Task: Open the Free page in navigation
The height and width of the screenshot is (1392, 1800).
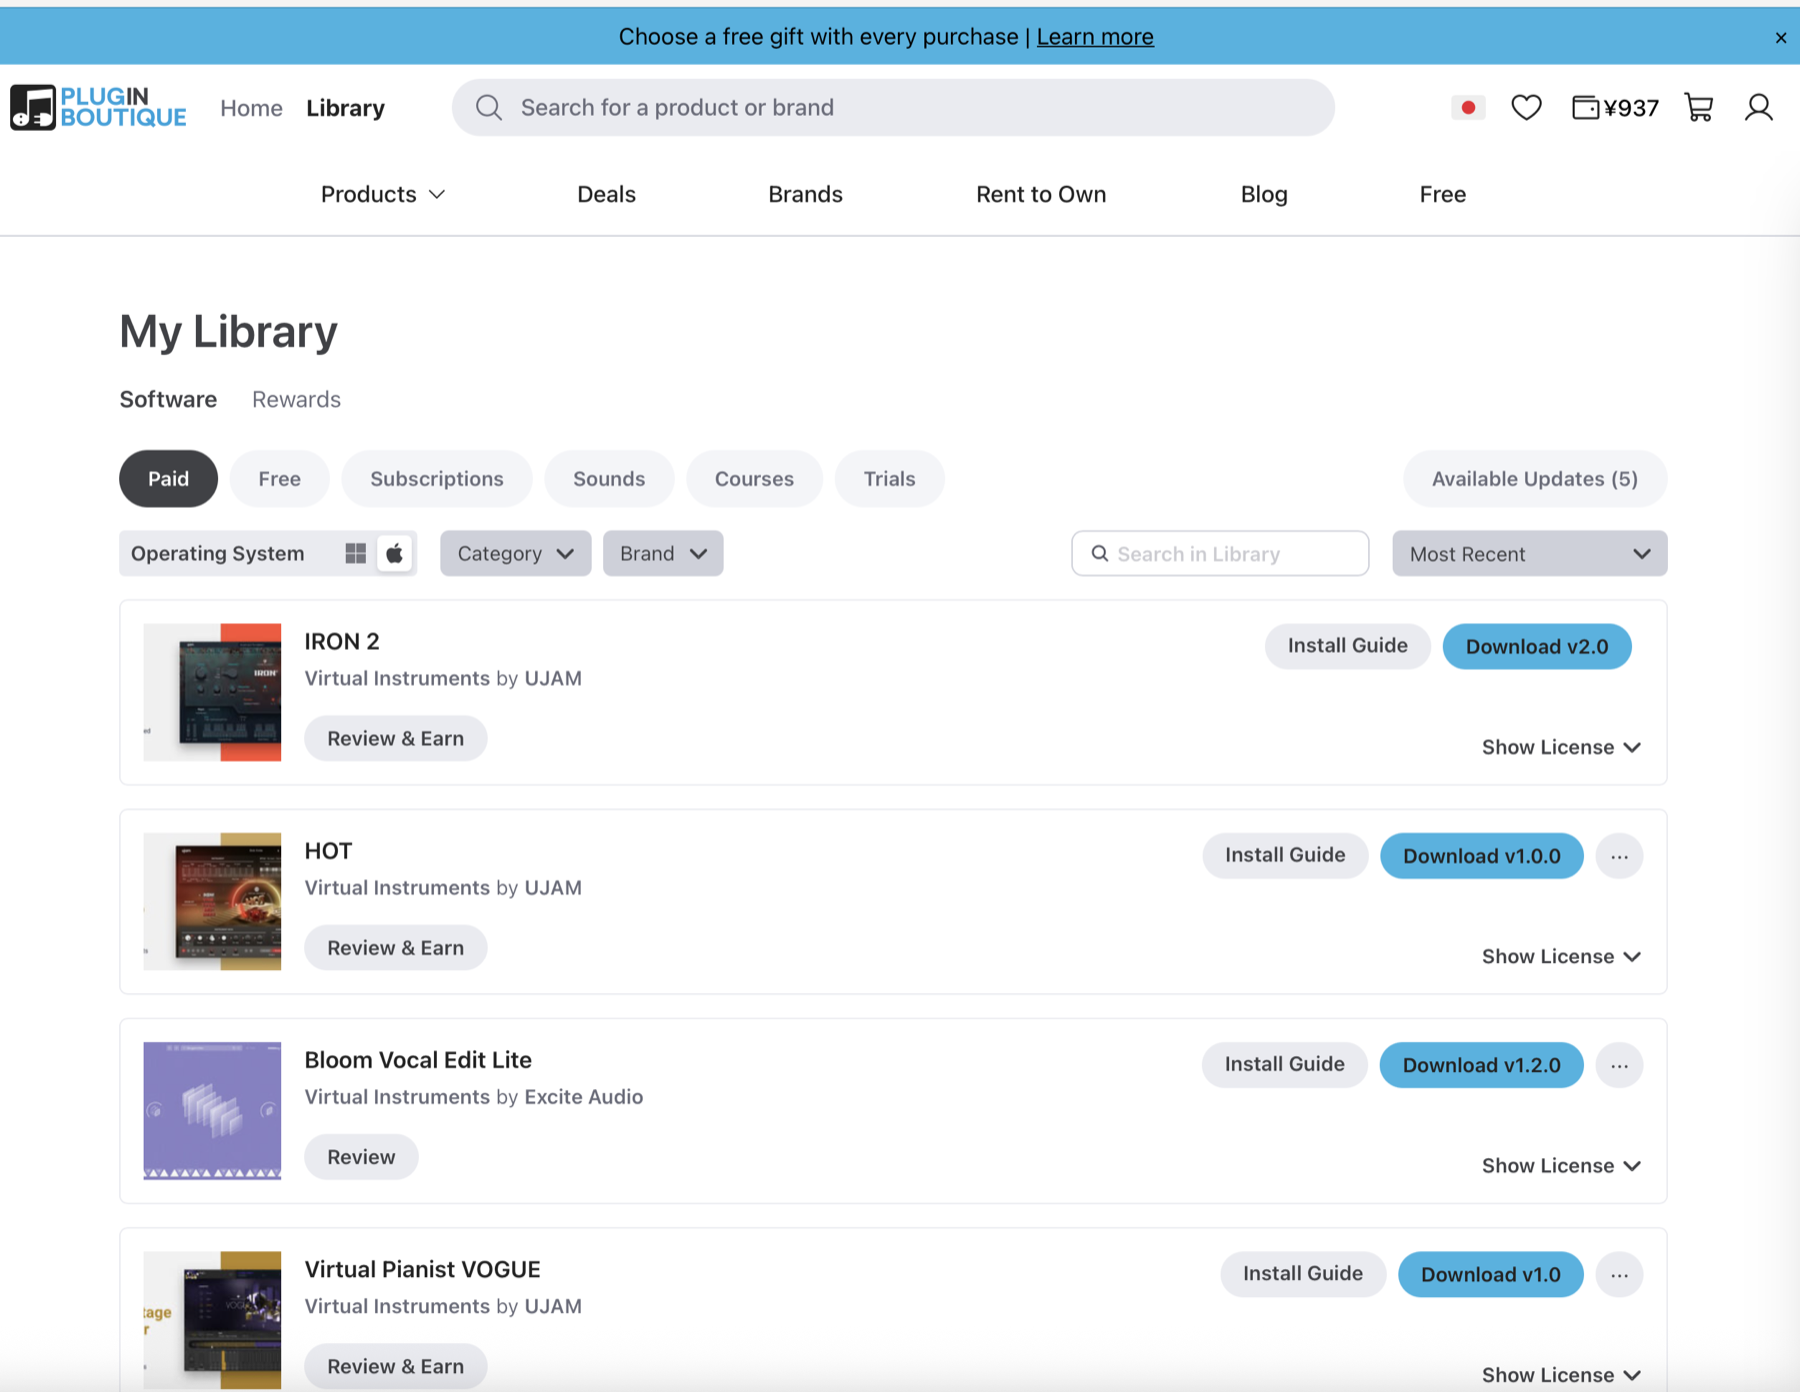Action: [1442, 194]
